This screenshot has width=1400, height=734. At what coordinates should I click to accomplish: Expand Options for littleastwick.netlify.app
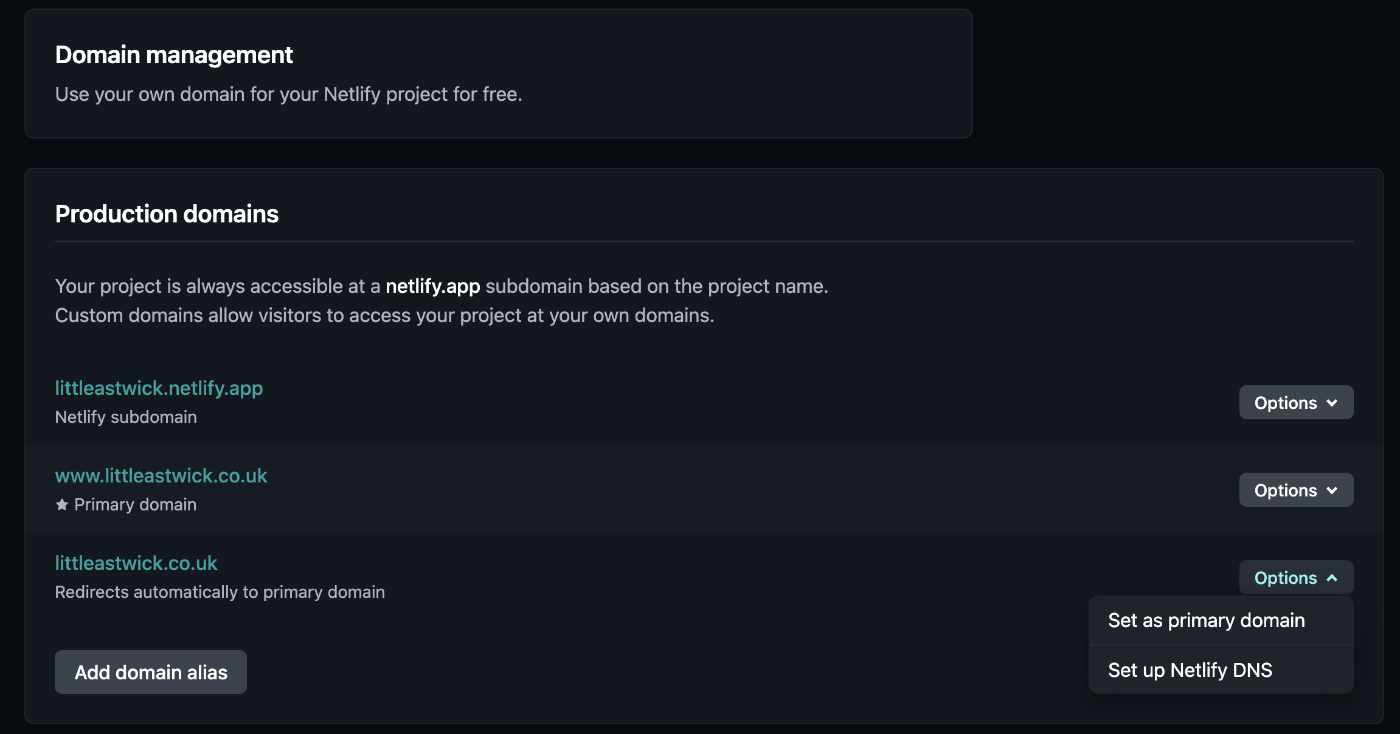click(1295, 403)
